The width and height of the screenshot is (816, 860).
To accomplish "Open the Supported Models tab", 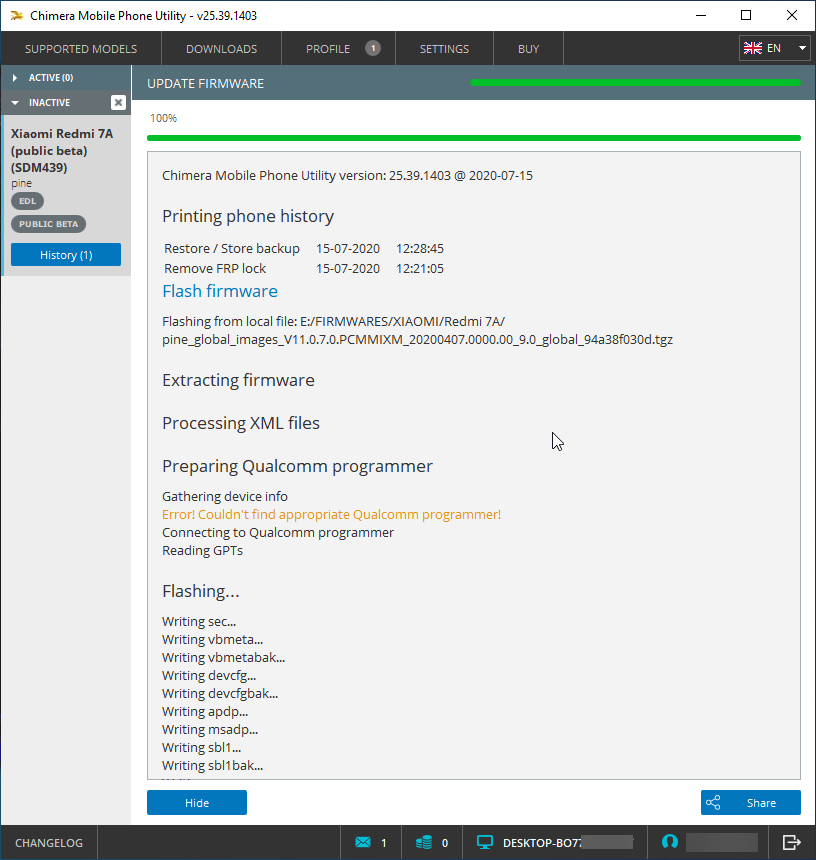I will [81, 49].
